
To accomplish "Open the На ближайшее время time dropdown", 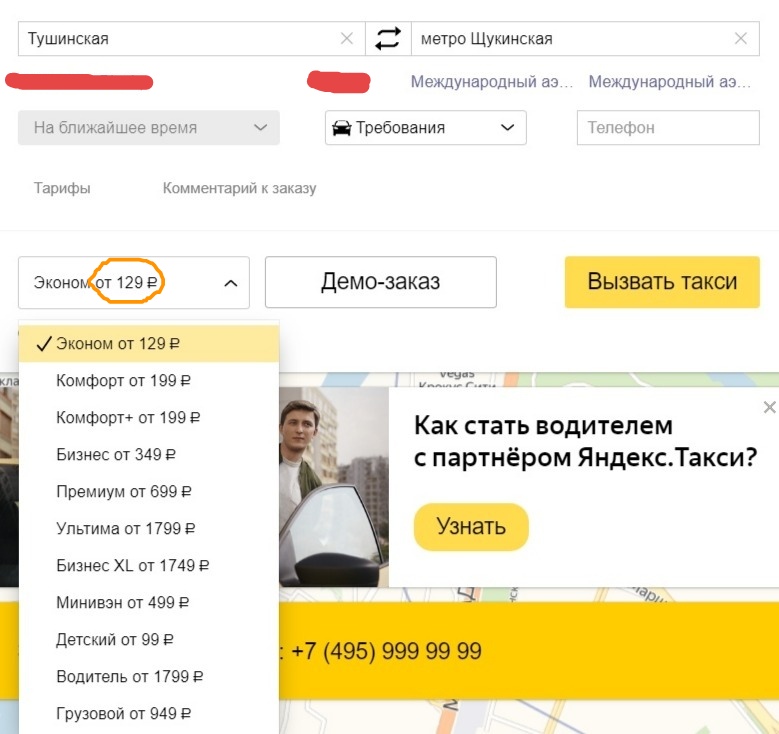I will tap(149, 128).
